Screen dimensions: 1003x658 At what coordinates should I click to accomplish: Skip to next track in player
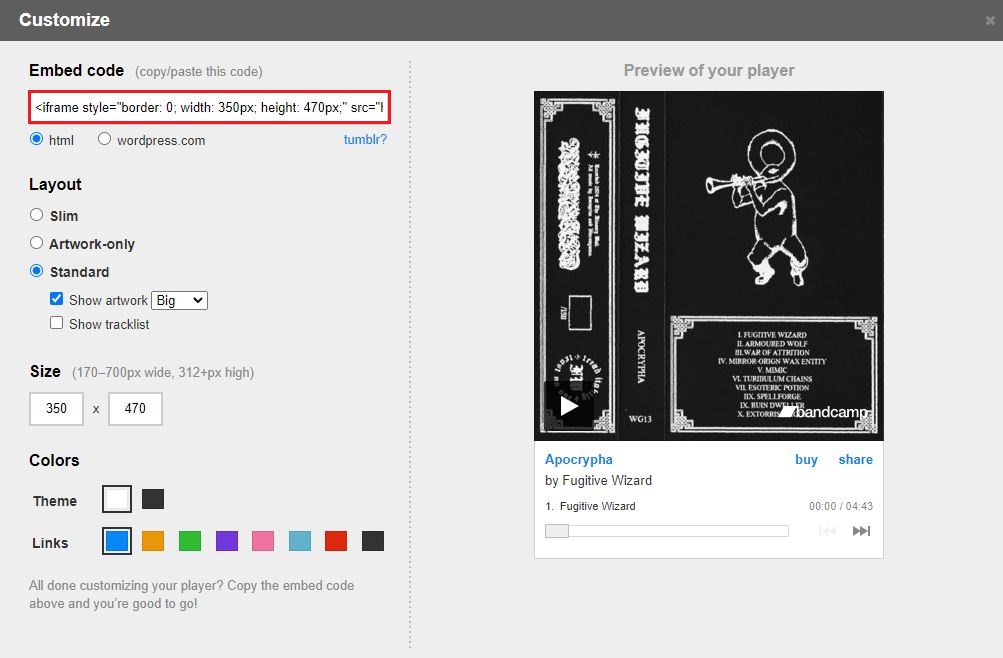tap(861, 531)
